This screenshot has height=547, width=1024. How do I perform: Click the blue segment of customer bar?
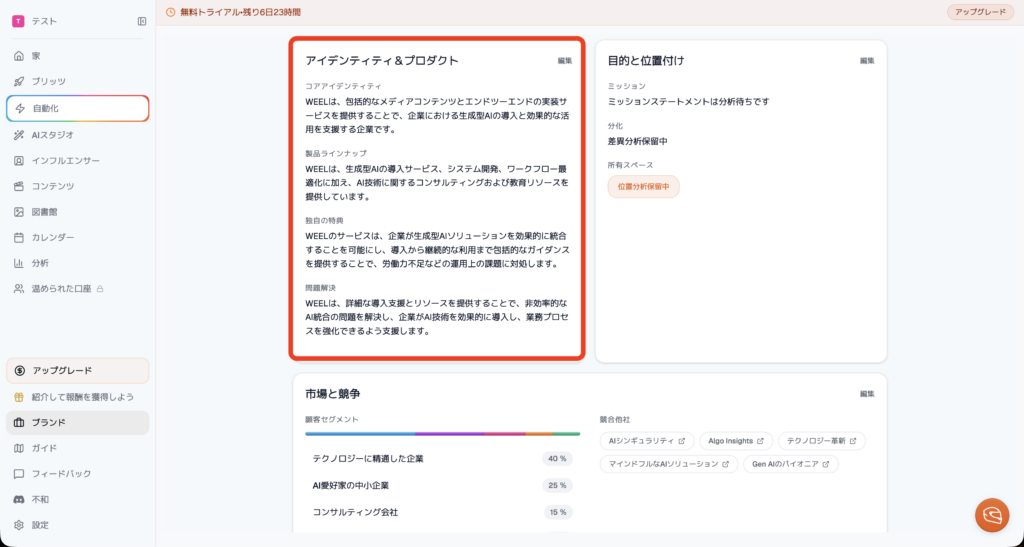click(x=360, y=433)
